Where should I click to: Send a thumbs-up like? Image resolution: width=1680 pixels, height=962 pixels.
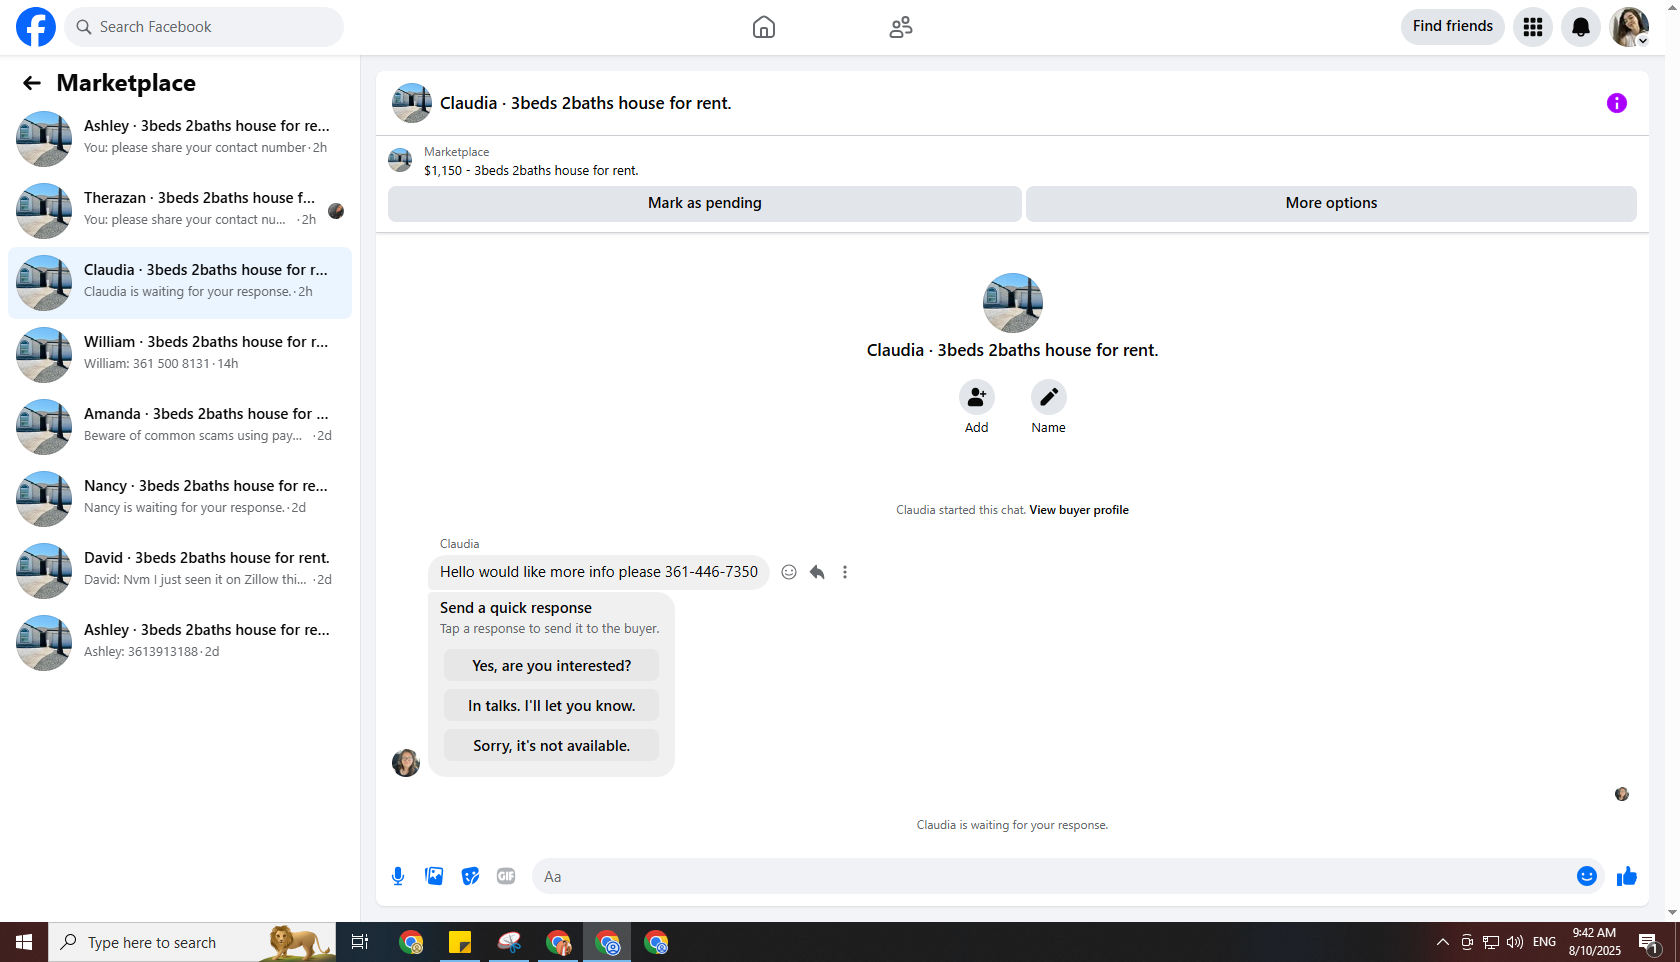tap(1627, 876)
